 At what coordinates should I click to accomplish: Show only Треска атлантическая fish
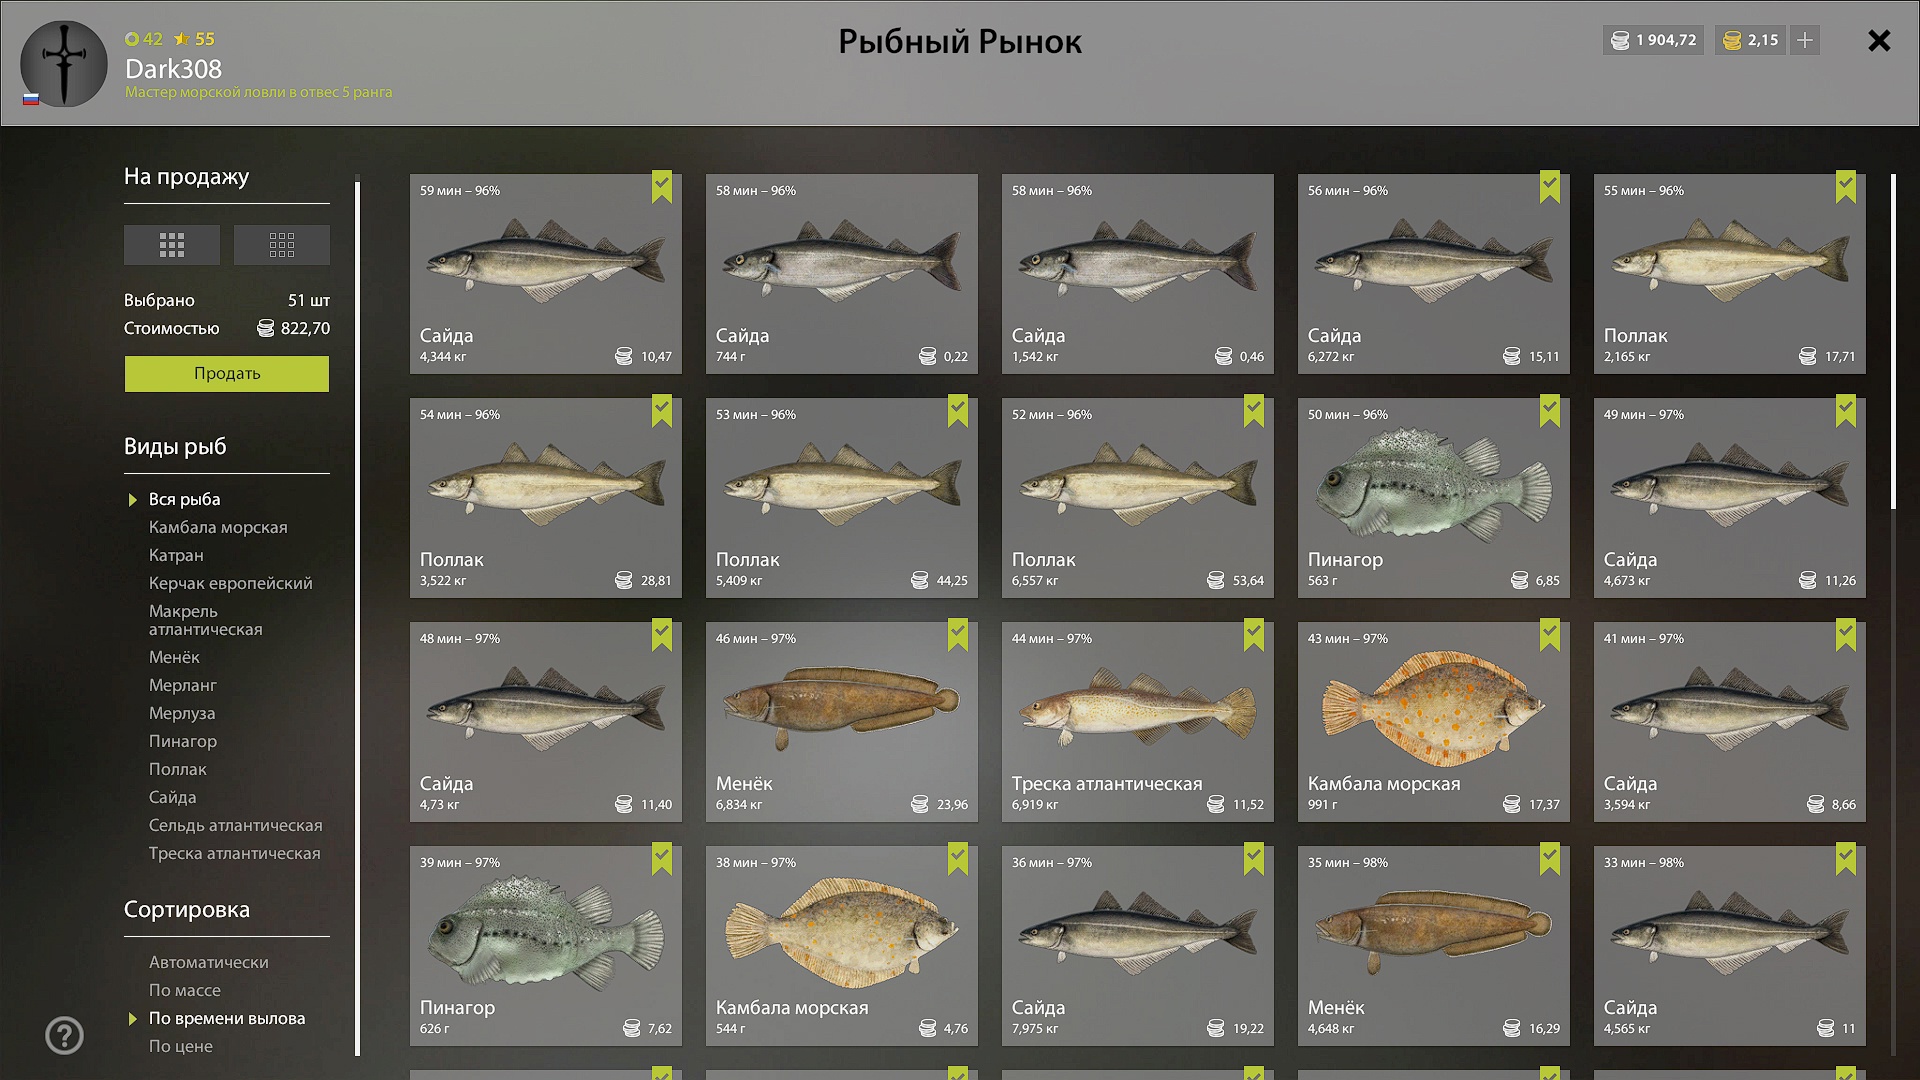235,853
